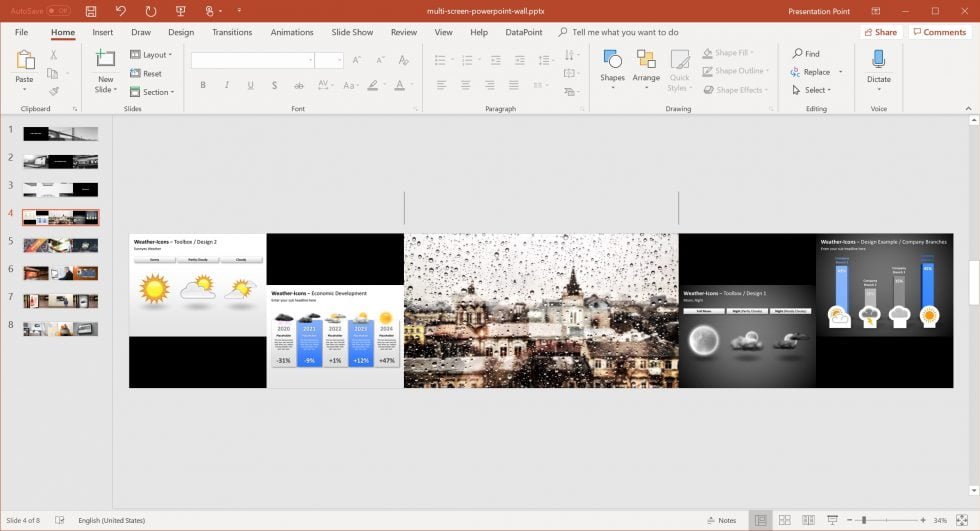Start Slide Show from status bar icon
This screenshot has height=531, width=980.
[830, 520]
